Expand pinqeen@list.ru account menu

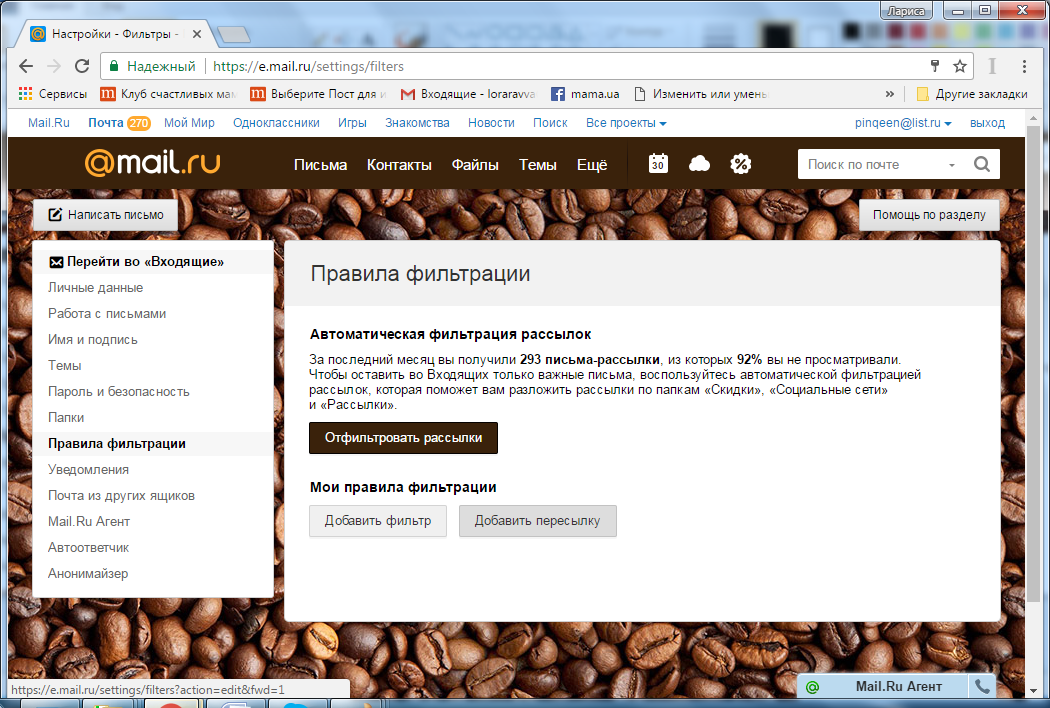click(x=903, y=123)
